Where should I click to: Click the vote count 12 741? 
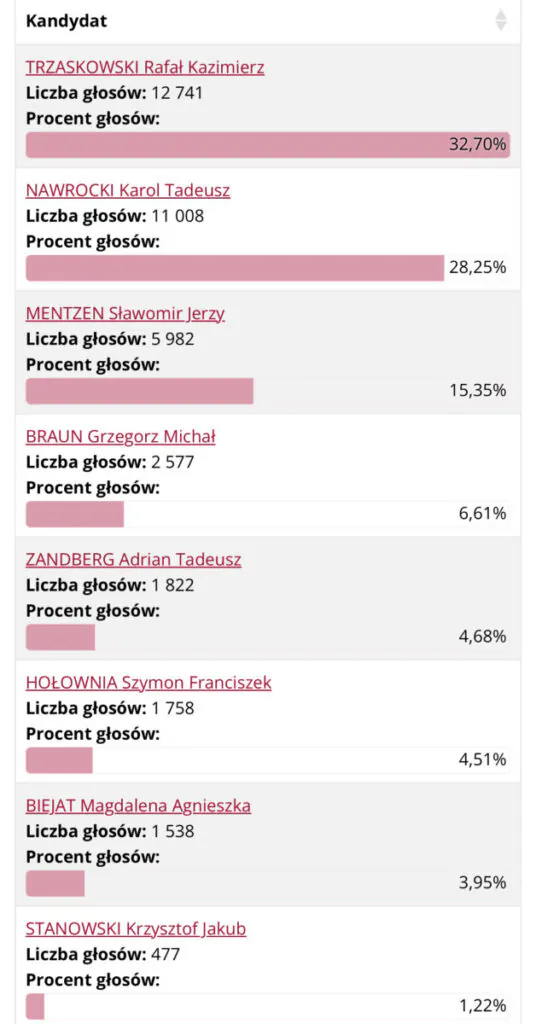176,93
